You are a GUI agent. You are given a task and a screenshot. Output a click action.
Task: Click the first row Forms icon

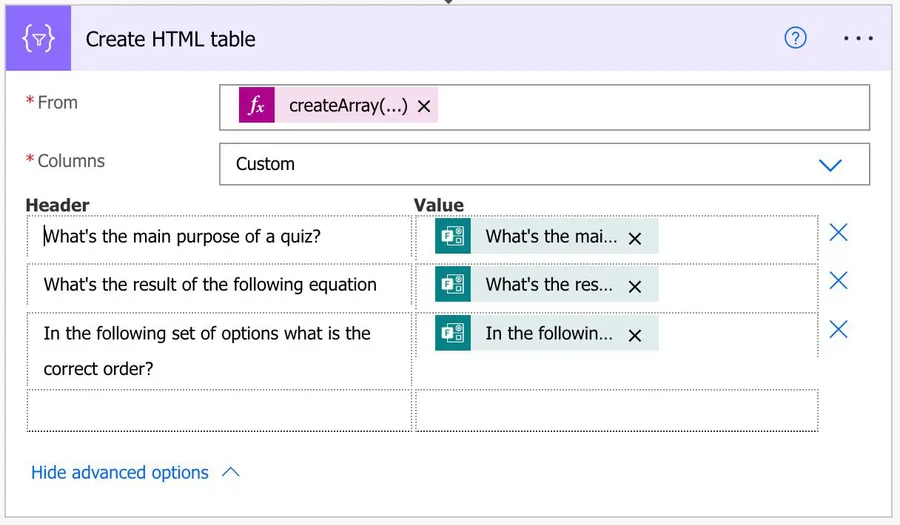[453, 237]
